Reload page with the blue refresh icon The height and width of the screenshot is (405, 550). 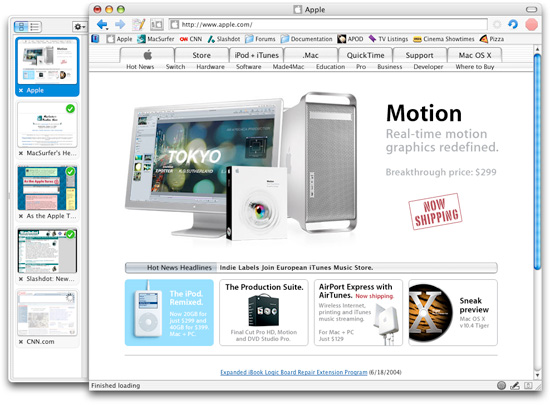click(513, 25)
